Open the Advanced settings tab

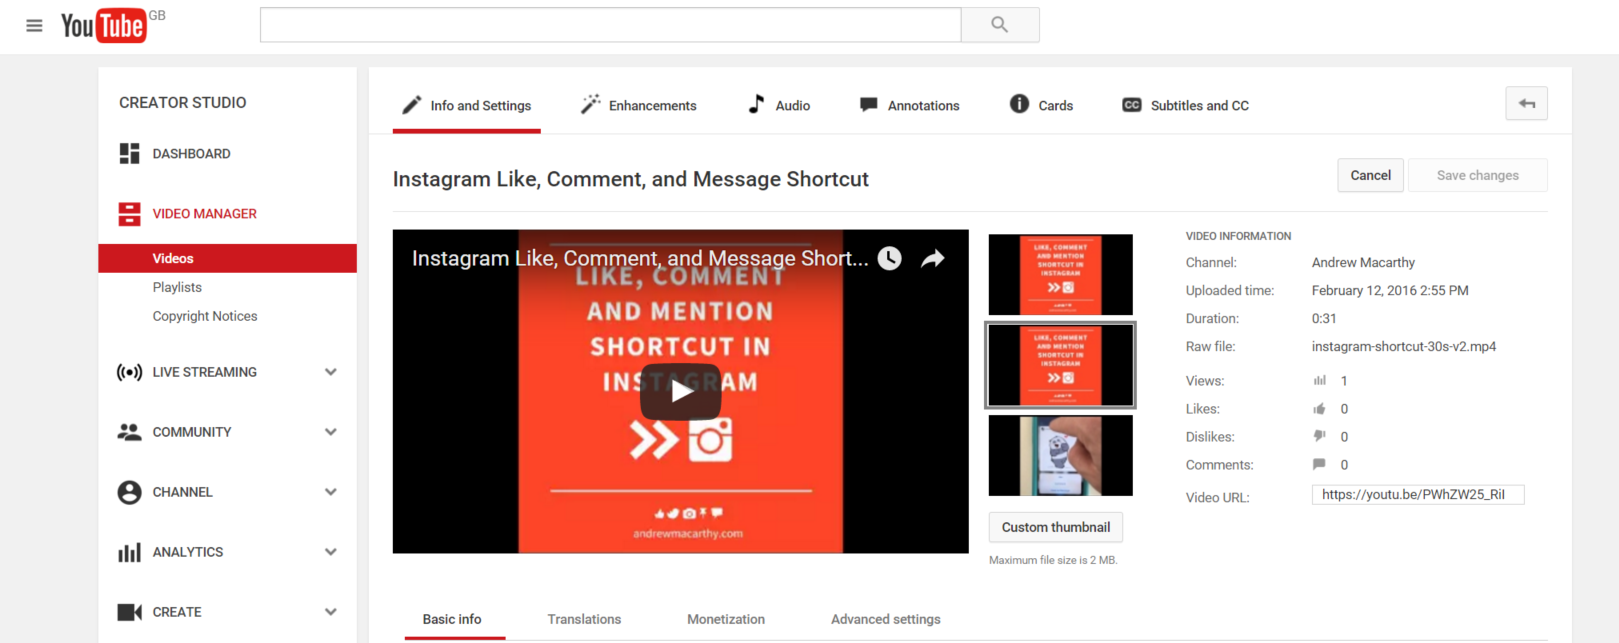pos(886,619)
